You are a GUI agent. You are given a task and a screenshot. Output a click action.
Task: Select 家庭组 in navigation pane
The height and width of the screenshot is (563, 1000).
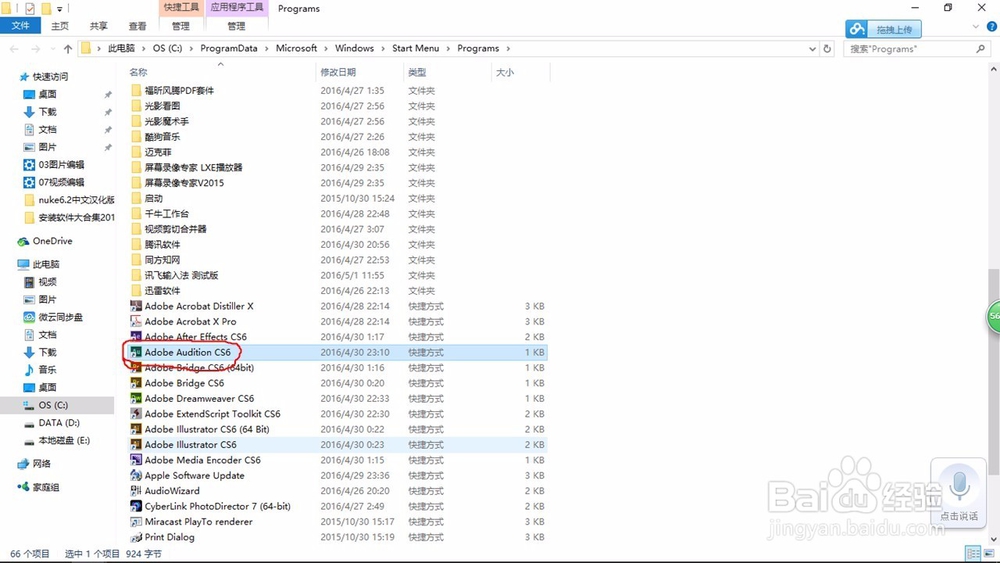[x=45, y=487]
